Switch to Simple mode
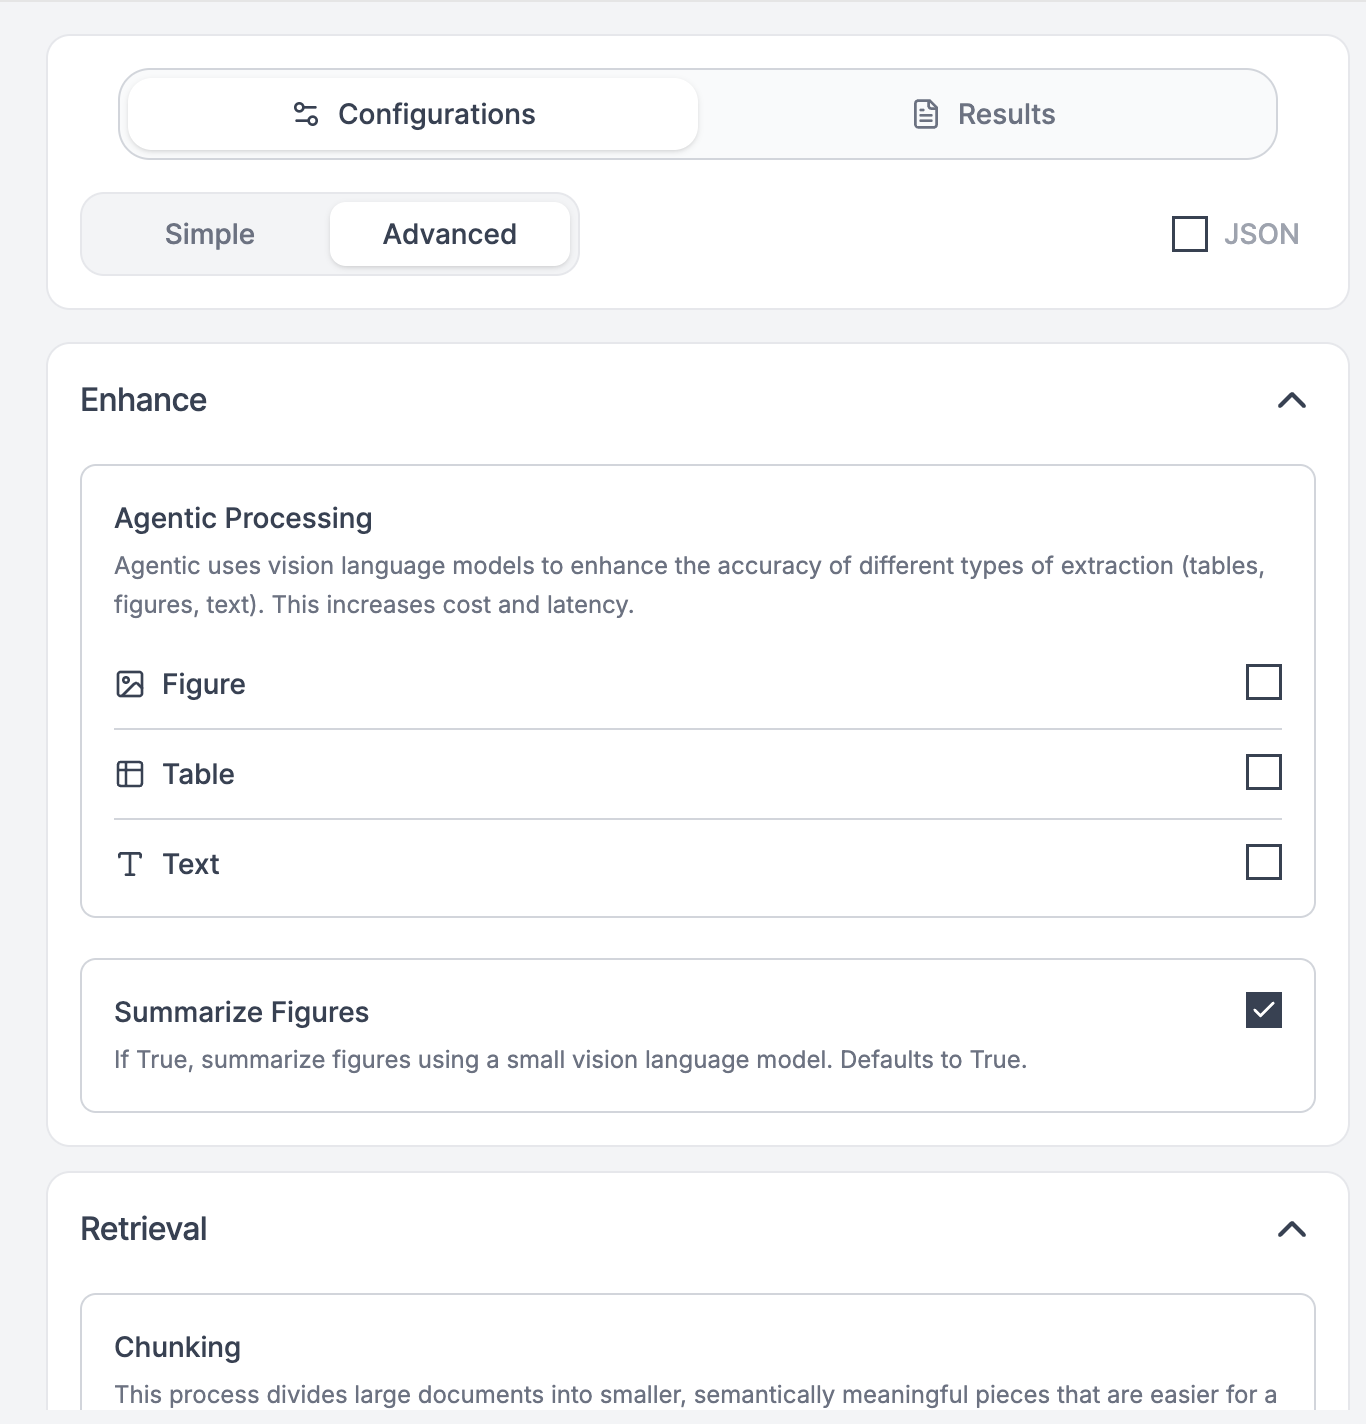The height and width of the screenshot is (1424, 1366). [x=209, y=234]
